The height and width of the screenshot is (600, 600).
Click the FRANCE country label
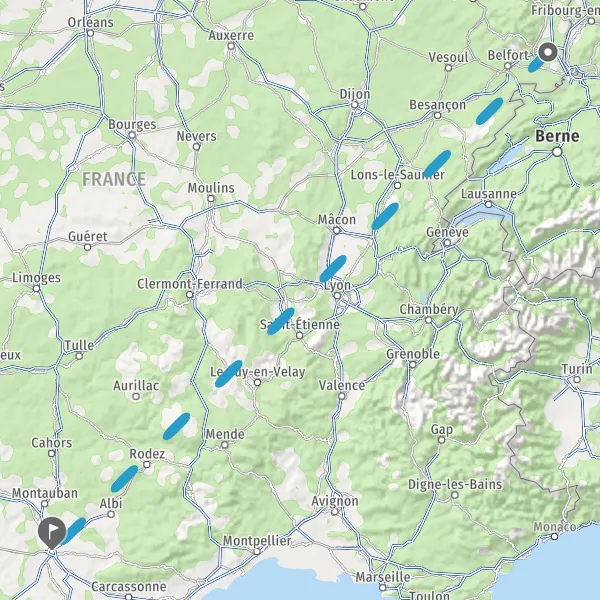pyautogui.click(x=114, y=179)
